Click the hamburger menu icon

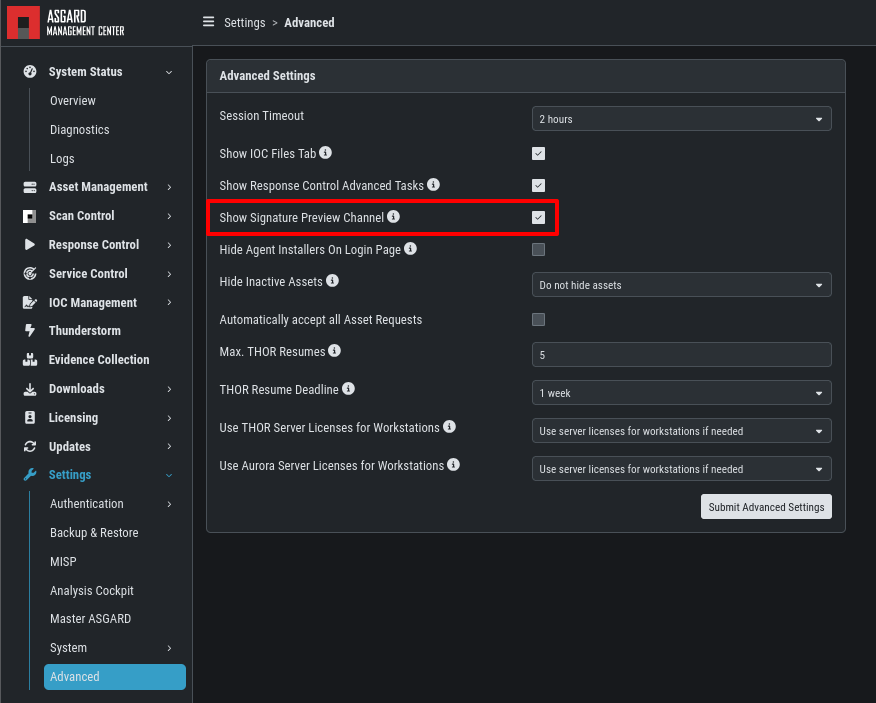click(208, 22)
